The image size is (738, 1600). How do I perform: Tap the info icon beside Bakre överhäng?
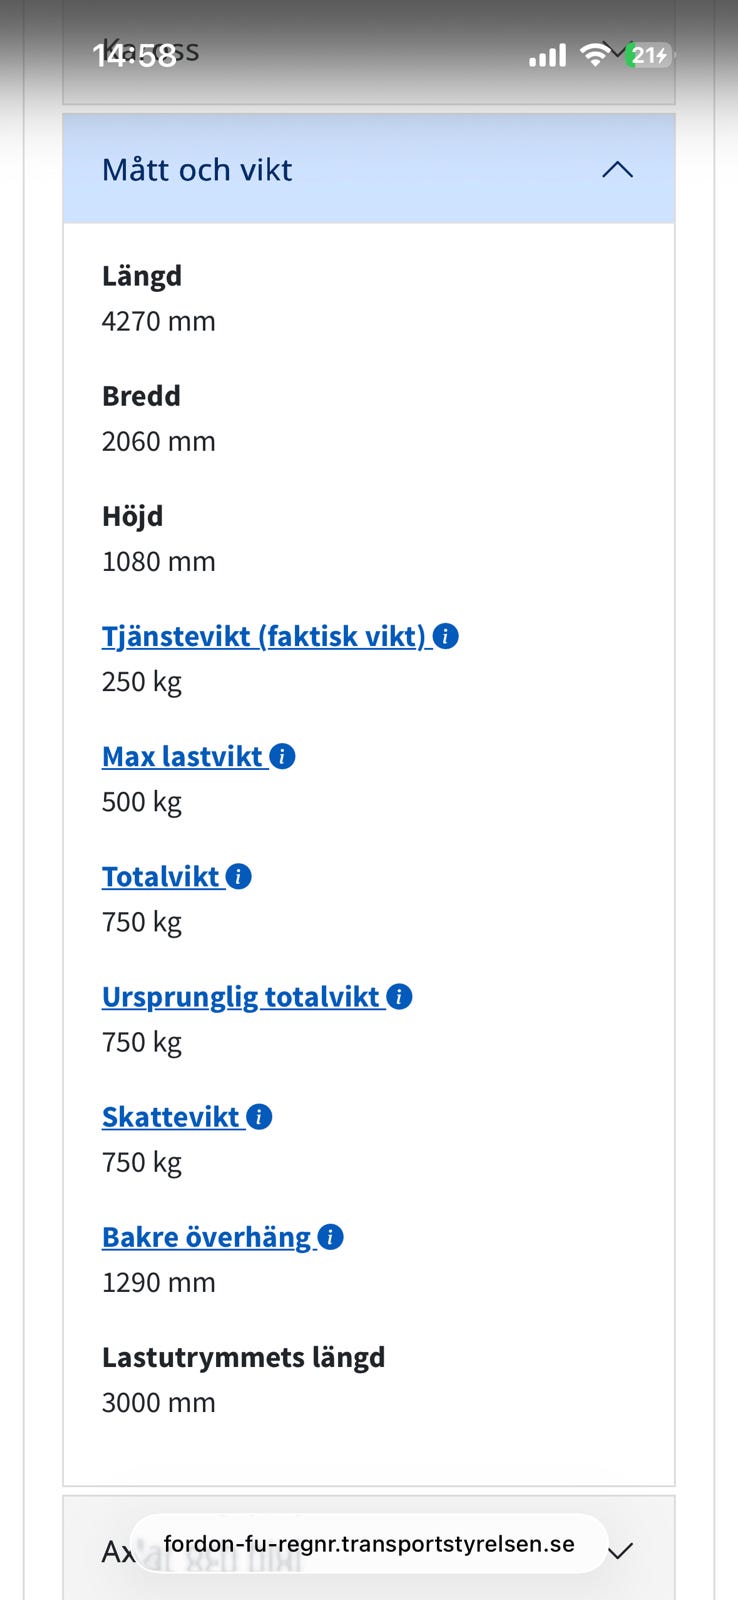click(x=330, y=1237)
